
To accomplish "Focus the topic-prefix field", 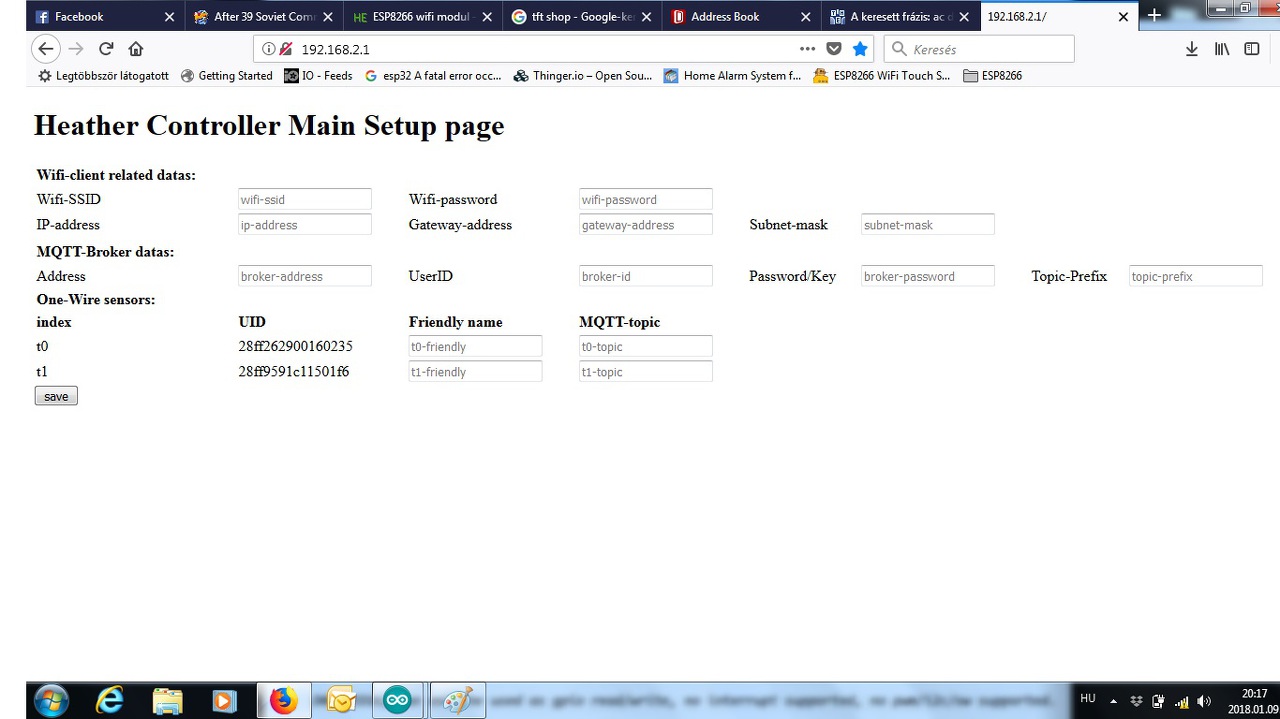I will pos(1196,276).
